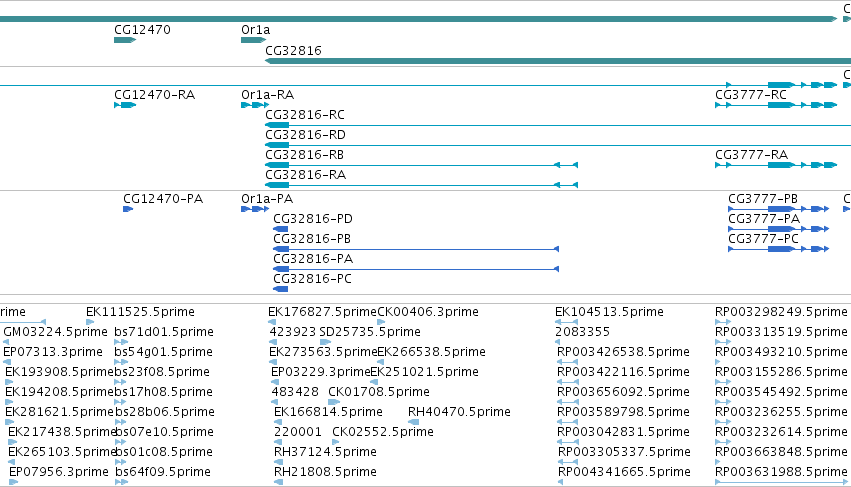
Task: Click the CG32816-RD transcript label
Action: coord(306,135)
